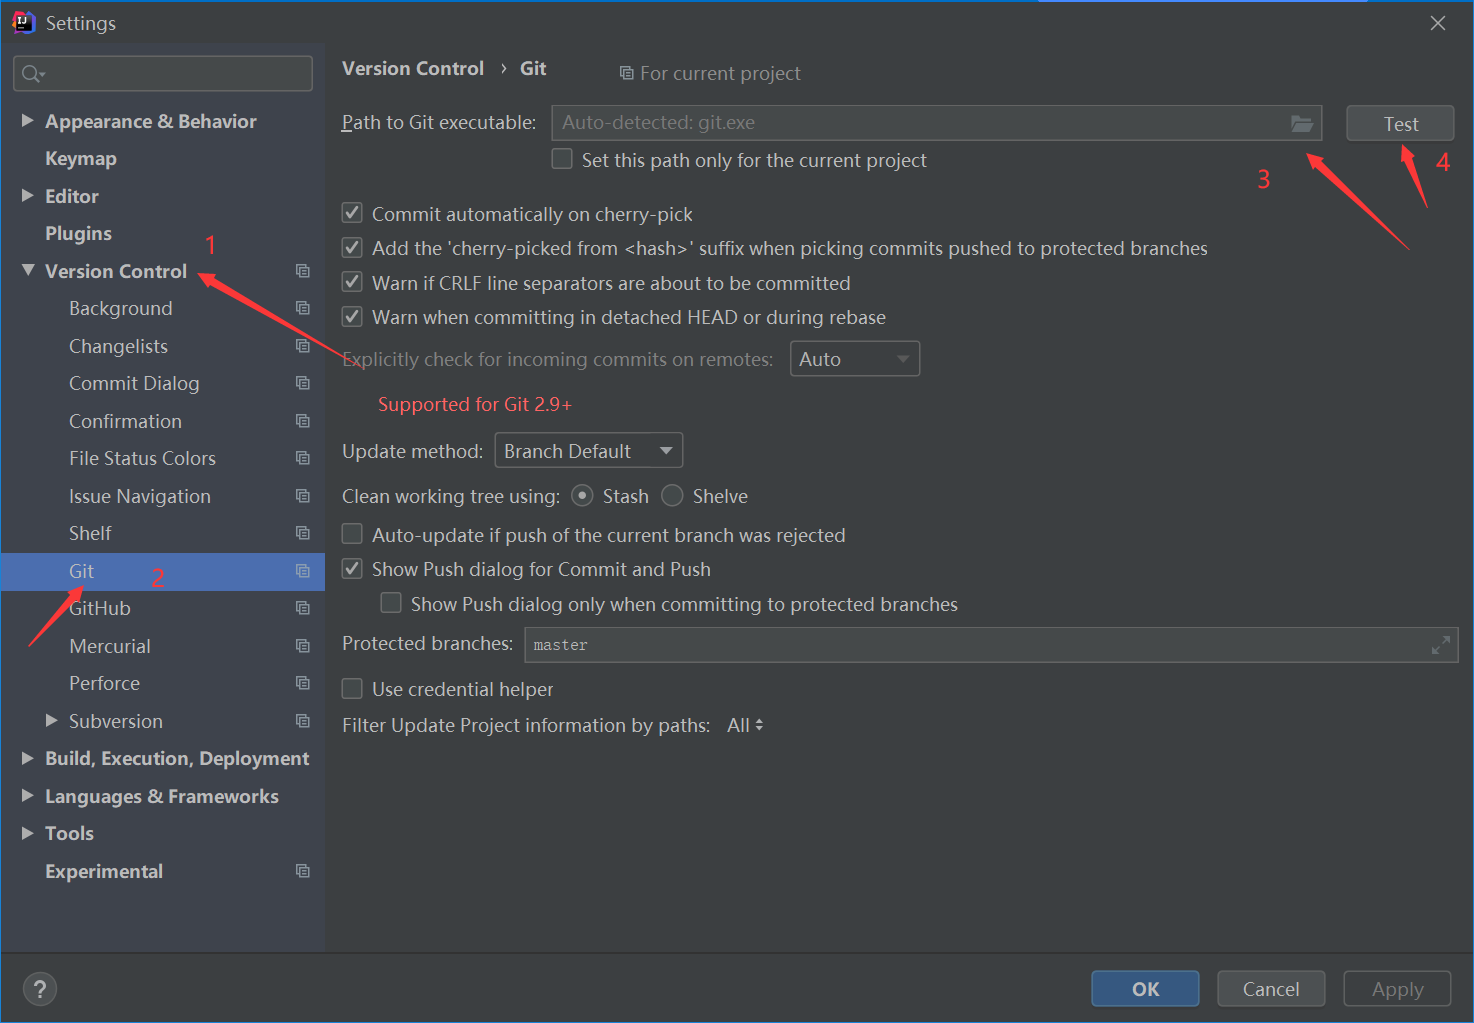The width and height of the screenshot is (1474, 1023).
Task: Uncheck Commit automatically on cherry-pick
Action: click(352, 213)
